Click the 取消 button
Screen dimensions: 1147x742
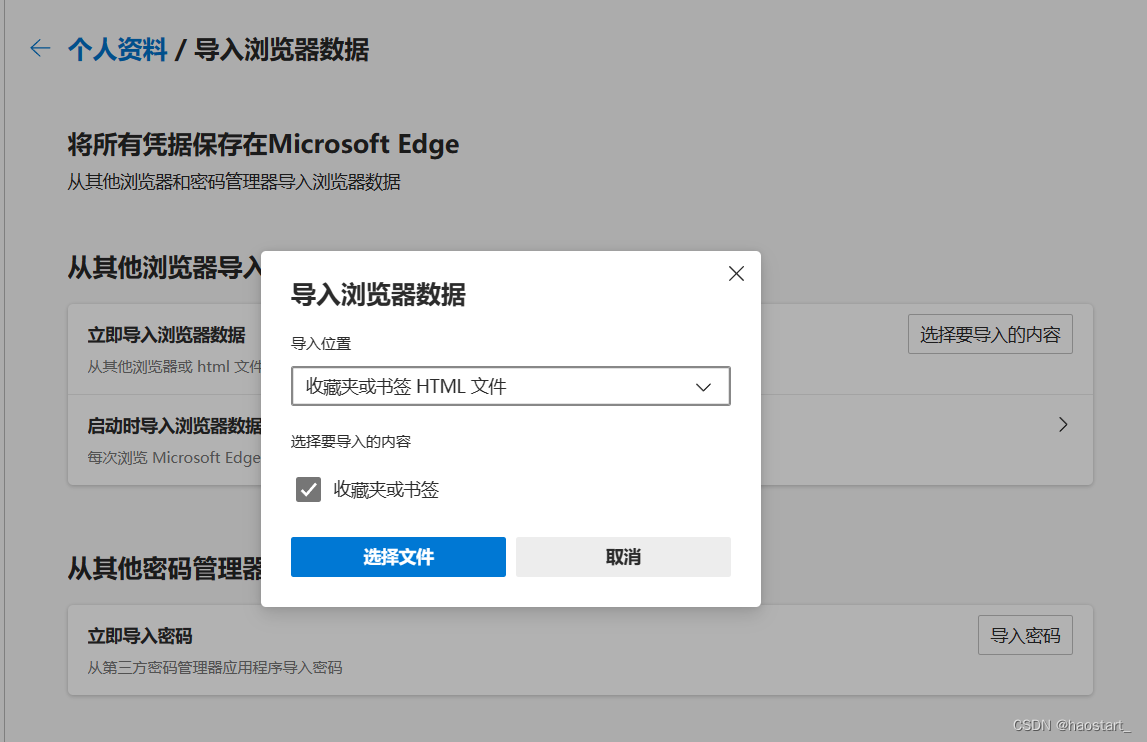point(623,557)
